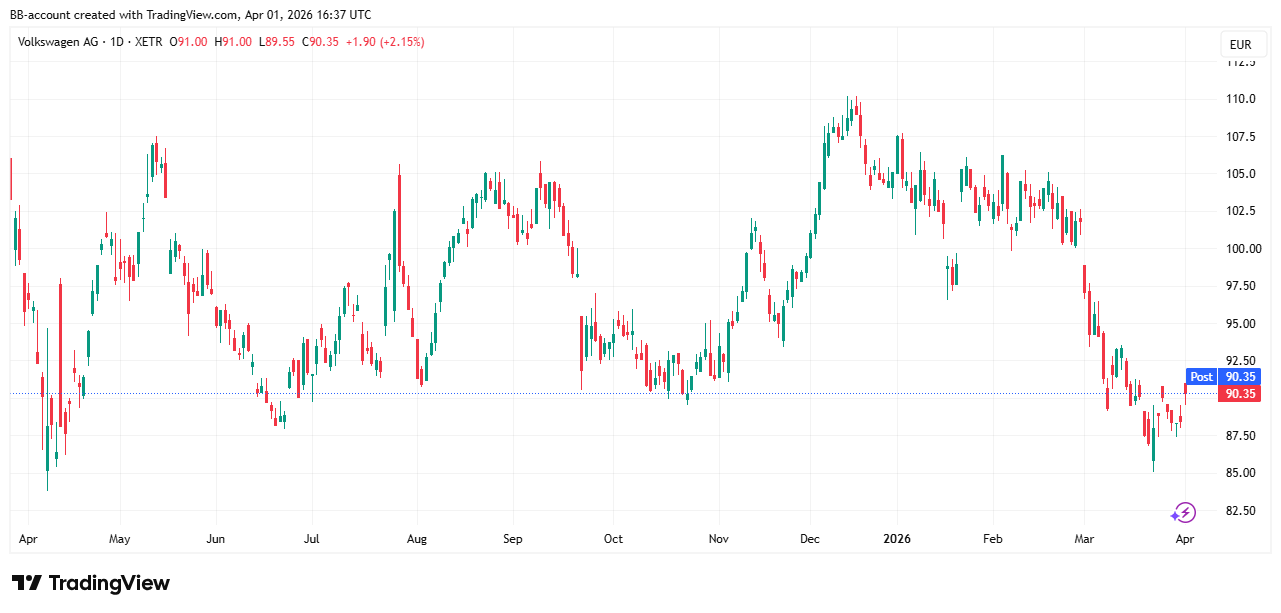
Task: Click the +1.90 (+2.15%) change value
Action: pyautogui.click(x=385, y=42)
